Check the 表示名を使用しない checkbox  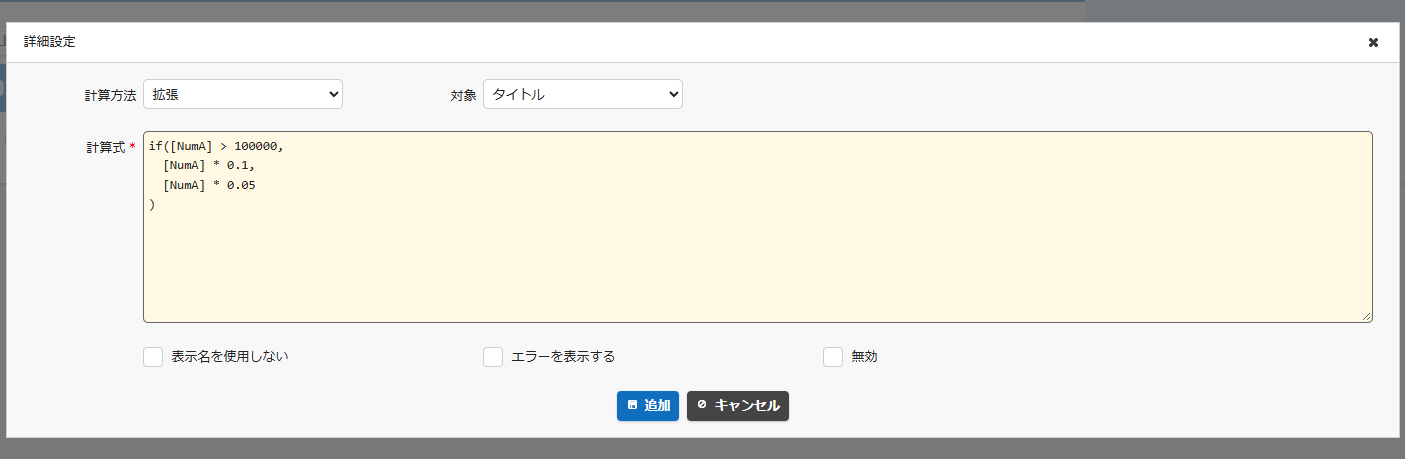pyautogui.click(x=153, y=357)
